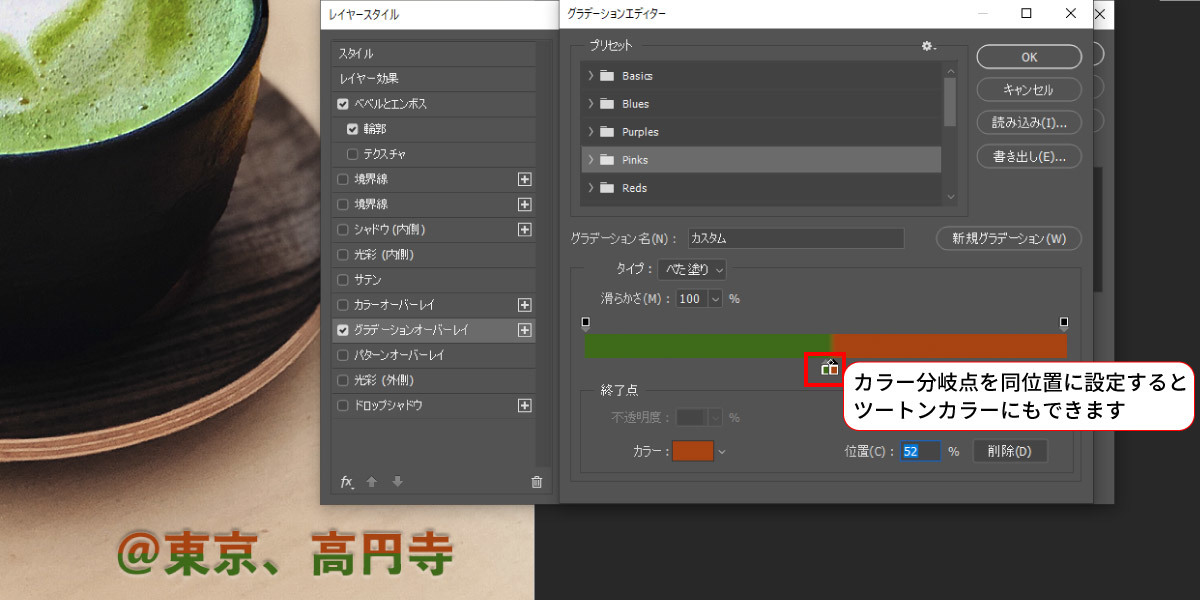Image resolution: width=1200 pixels, height=600 pixels.
Task: Click the Purples preset label
Action: pyautogui.click(x=640, y=132)
